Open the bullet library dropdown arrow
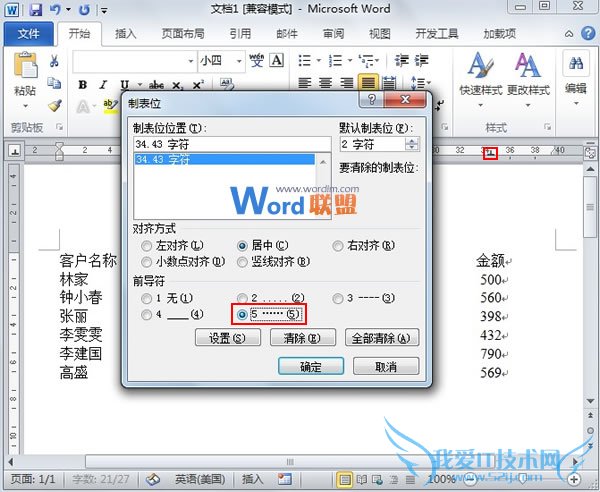Viewport: 600px width, 492px height. (x=318, y=60)
